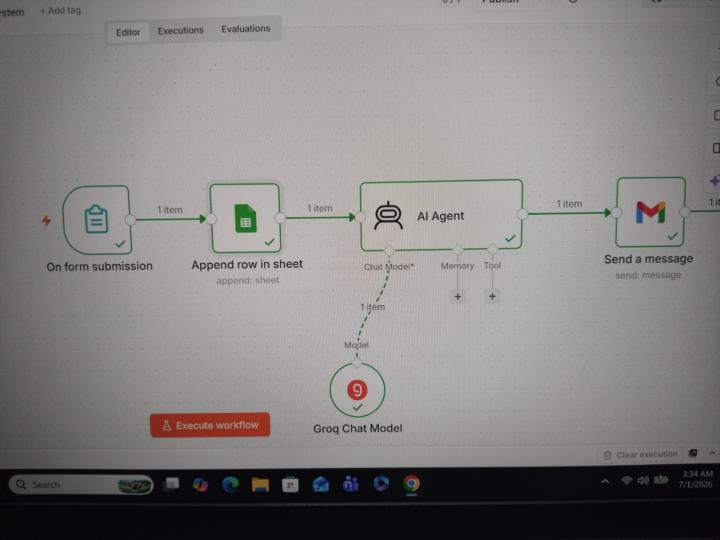
Task: Open the Groq Chat Model node
Action: point(357,390)
